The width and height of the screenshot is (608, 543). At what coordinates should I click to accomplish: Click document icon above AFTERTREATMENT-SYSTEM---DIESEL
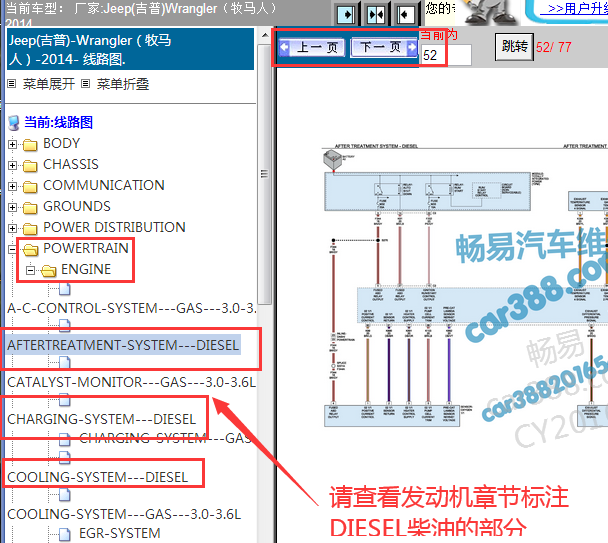click(x=65, y=326)
